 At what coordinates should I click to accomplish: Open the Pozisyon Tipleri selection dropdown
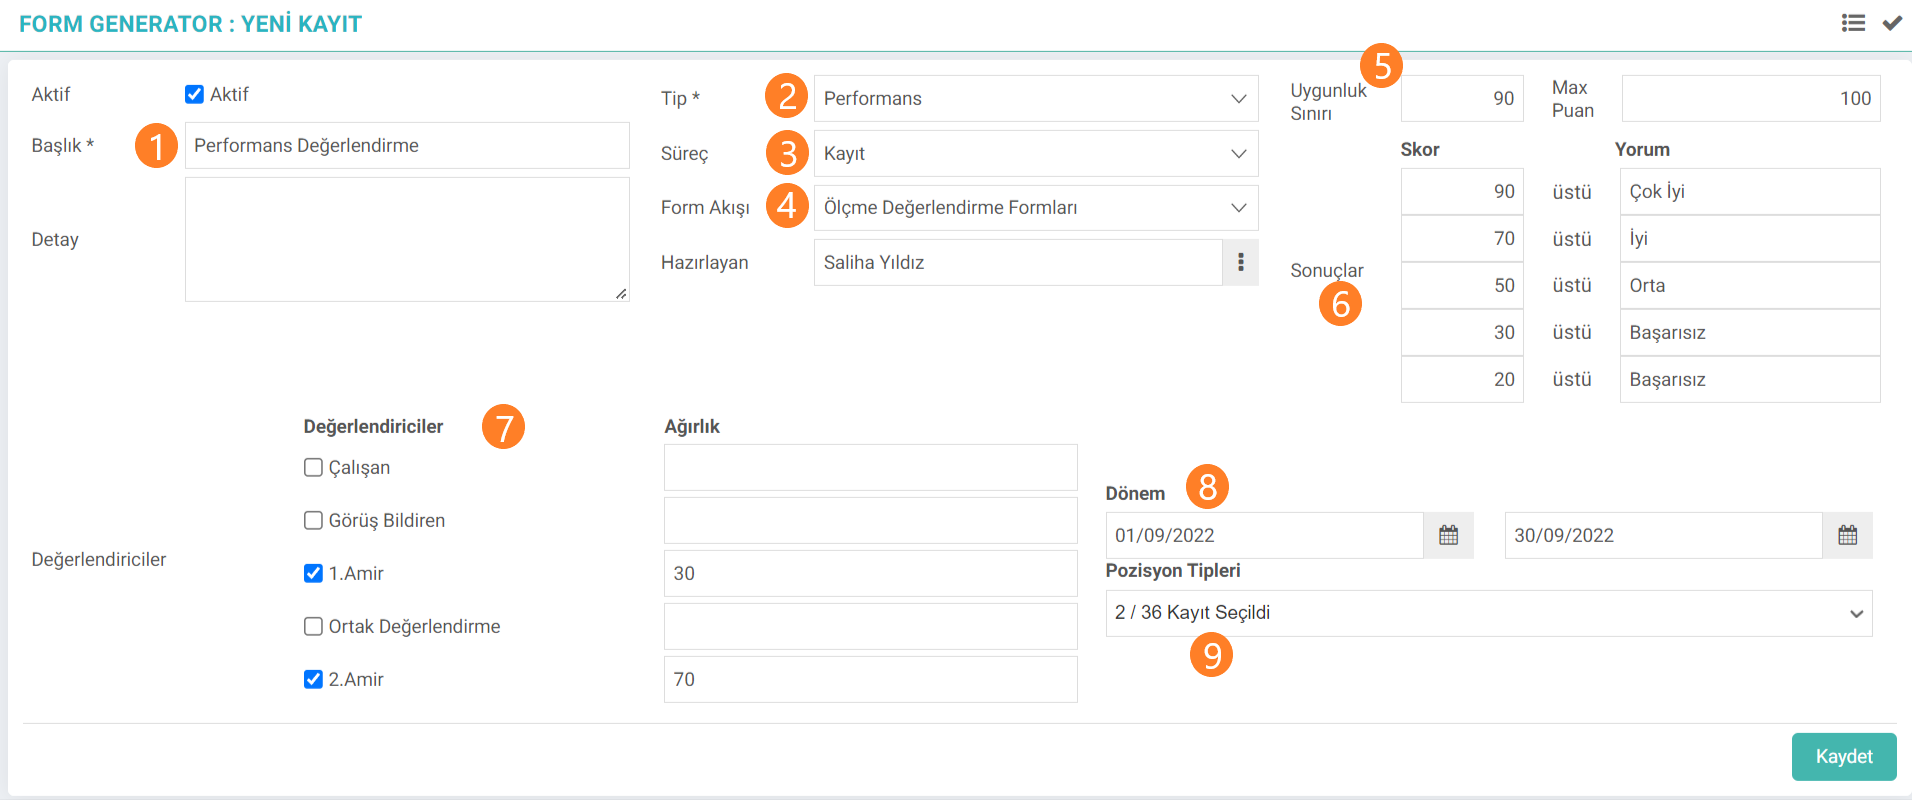click(1489, 613)
